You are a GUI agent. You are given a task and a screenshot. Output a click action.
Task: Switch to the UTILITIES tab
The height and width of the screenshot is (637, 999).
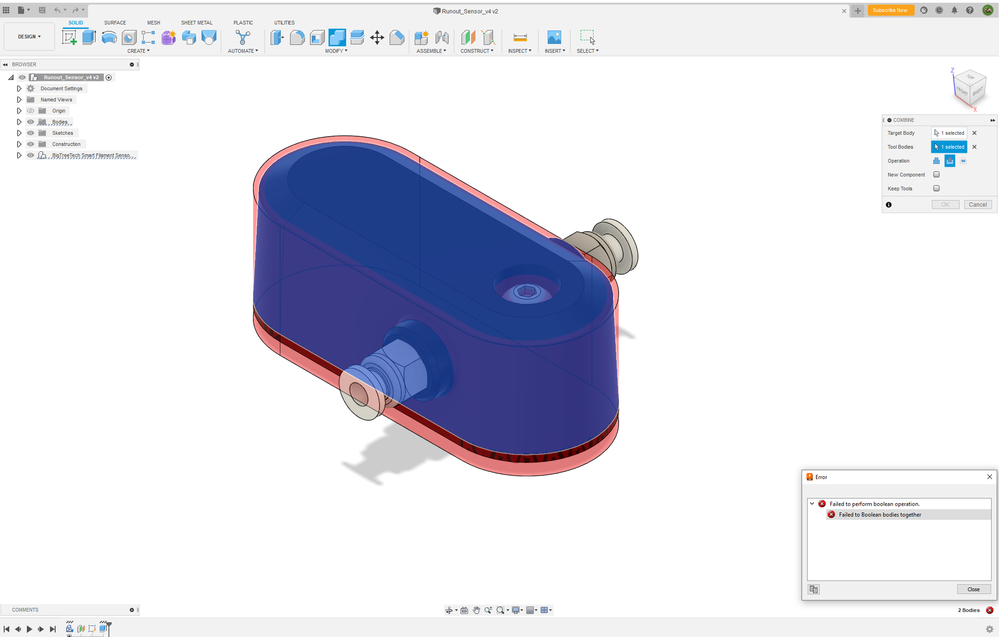click(x=284, y=22)
